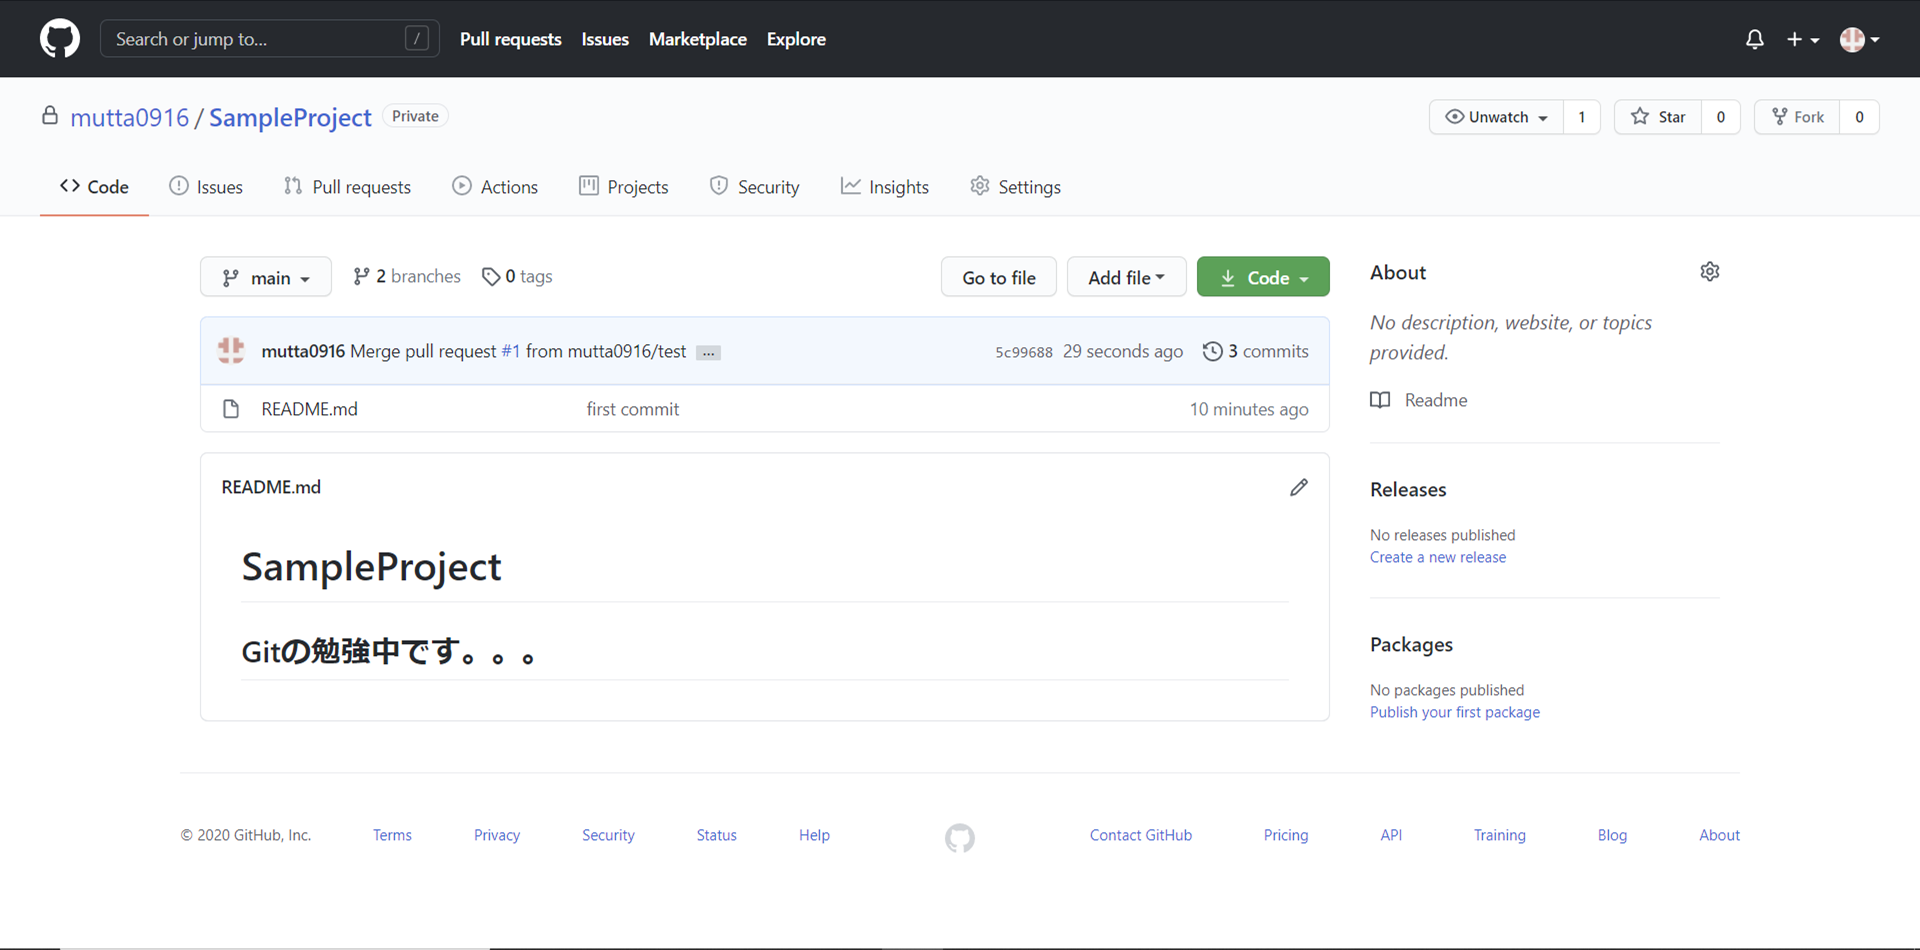
Task: Switch to the Projects tab
Action: 624,187
